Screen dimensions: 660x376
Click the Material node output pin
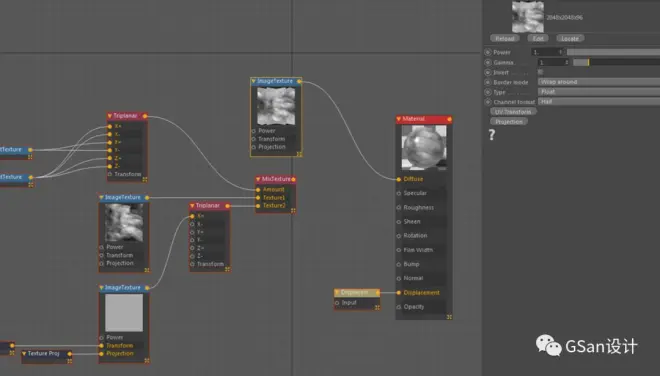449,120
